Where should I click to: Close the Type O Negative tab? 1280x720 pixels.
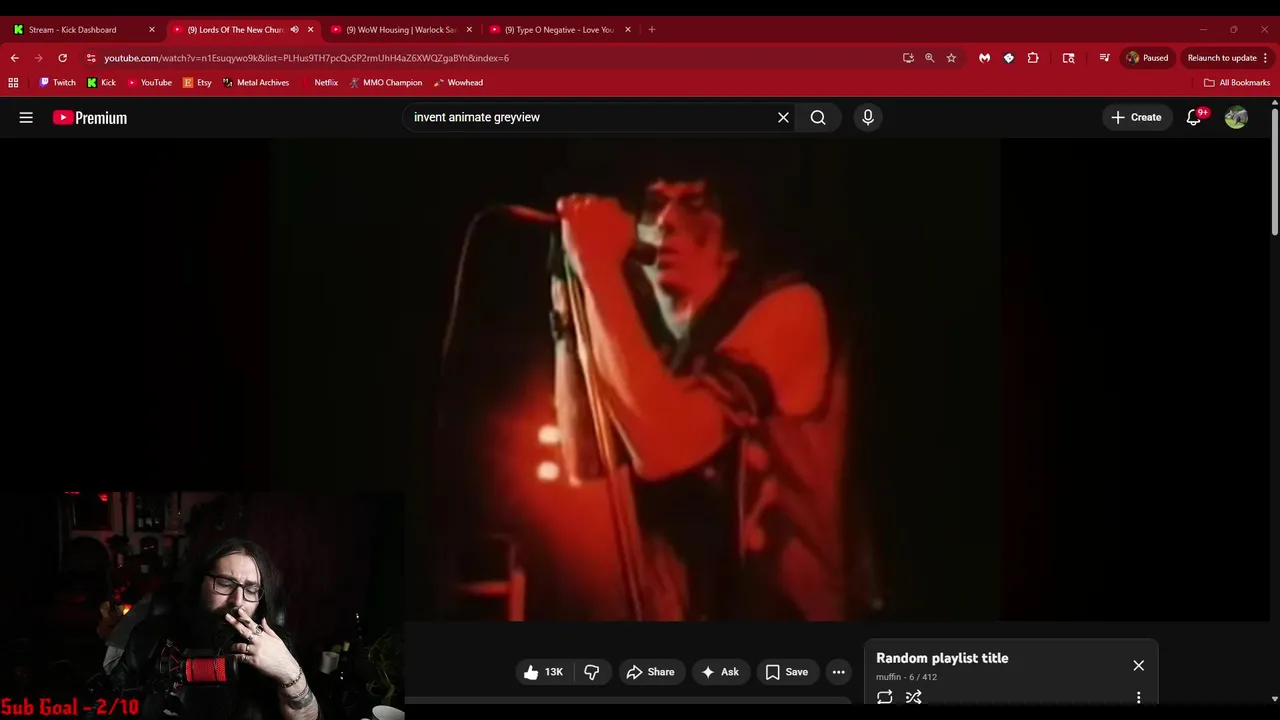point(628,30)
